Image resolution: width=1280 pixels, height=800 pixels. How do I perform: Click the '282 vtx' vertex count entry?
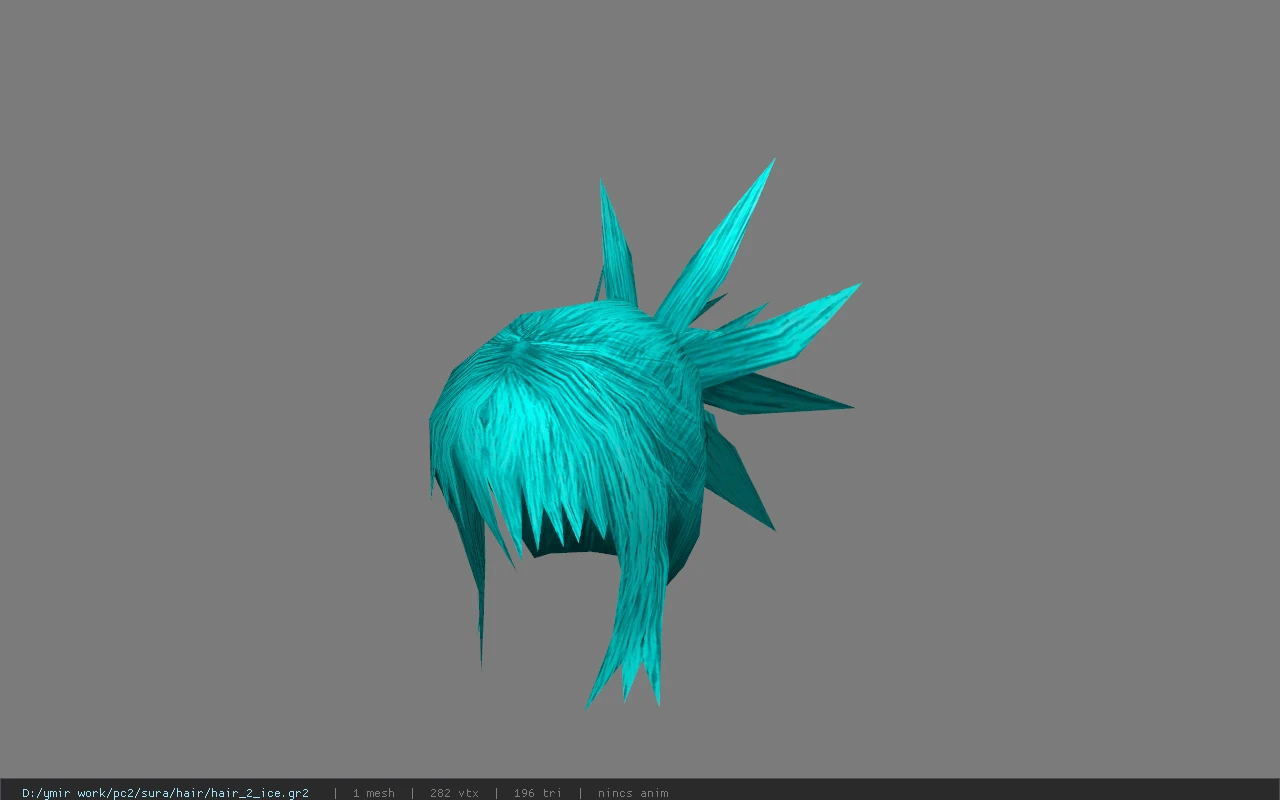tap(454, 793)
